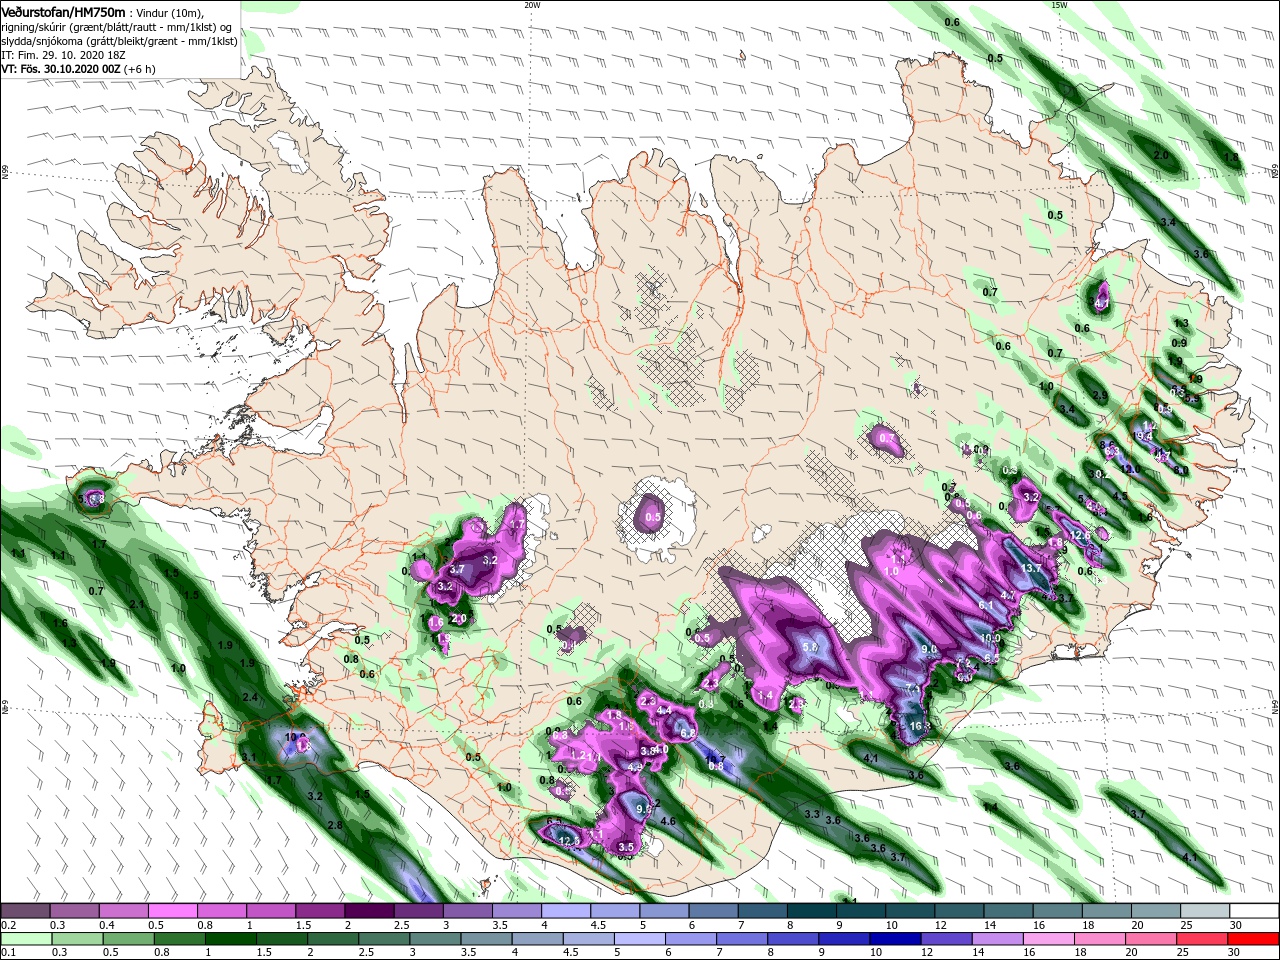Click the 6.8 precipitation value on the map
The height and width of the screenshot is (960, 1280).
pyautogui.click(x=688, y=733)
